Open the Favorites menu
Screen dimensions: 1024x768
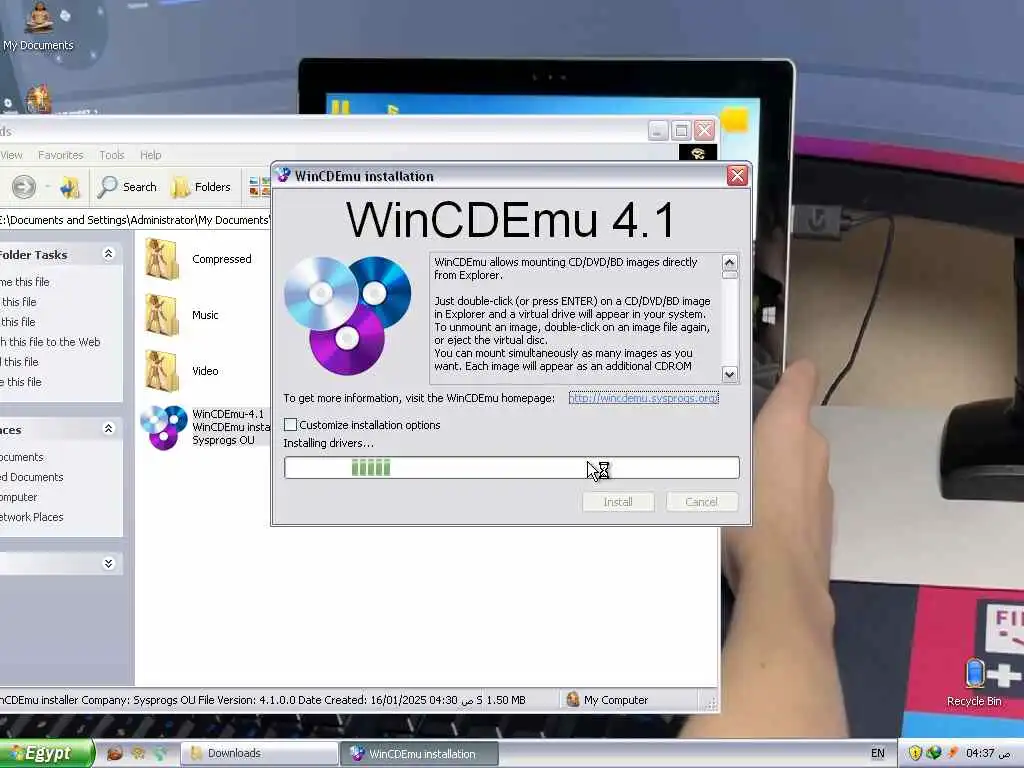[61, 155]
